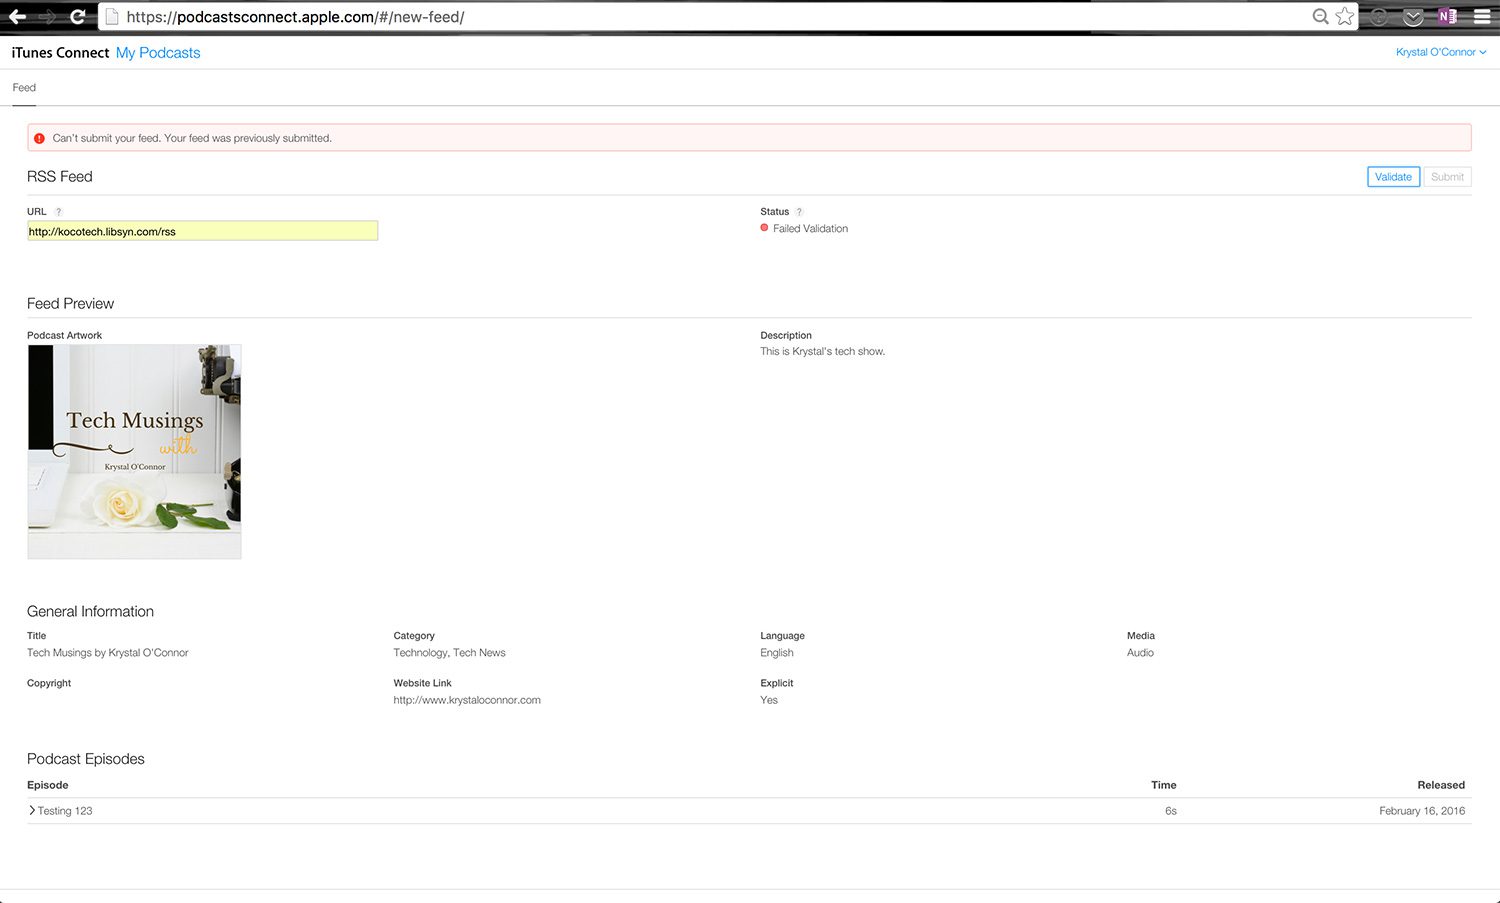This screenshot has height=903, width=1500.
Task: Click the 'Released' column header
Action: [x=1441, y=785]
